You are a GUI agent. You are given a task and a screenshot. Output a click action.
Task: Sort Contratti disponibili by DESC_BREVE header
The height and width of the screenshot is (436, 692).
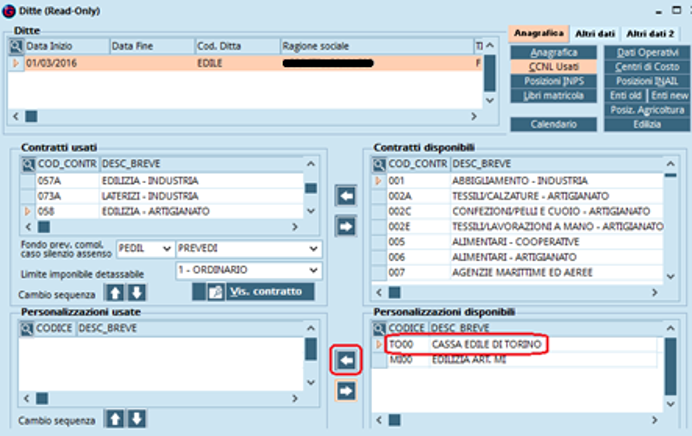point(556,164)
